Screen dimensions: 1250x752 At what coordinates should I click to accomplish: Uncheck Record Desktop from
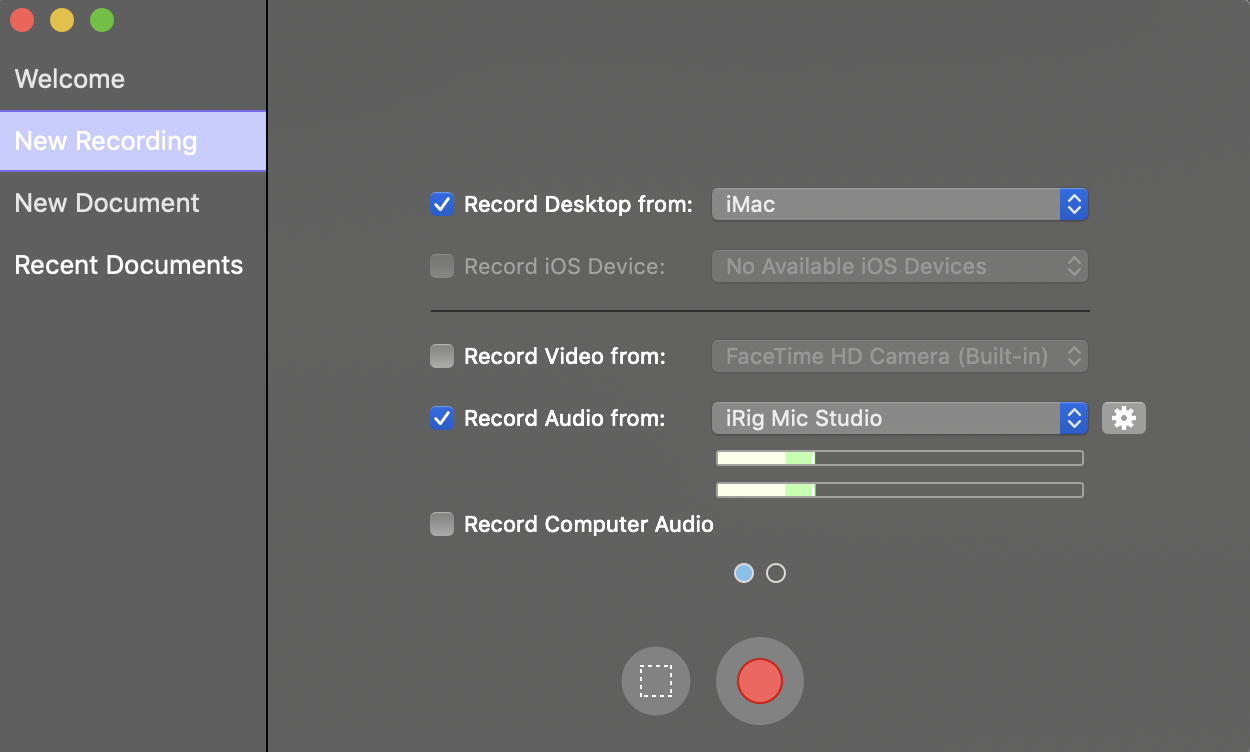click(441, 204)
